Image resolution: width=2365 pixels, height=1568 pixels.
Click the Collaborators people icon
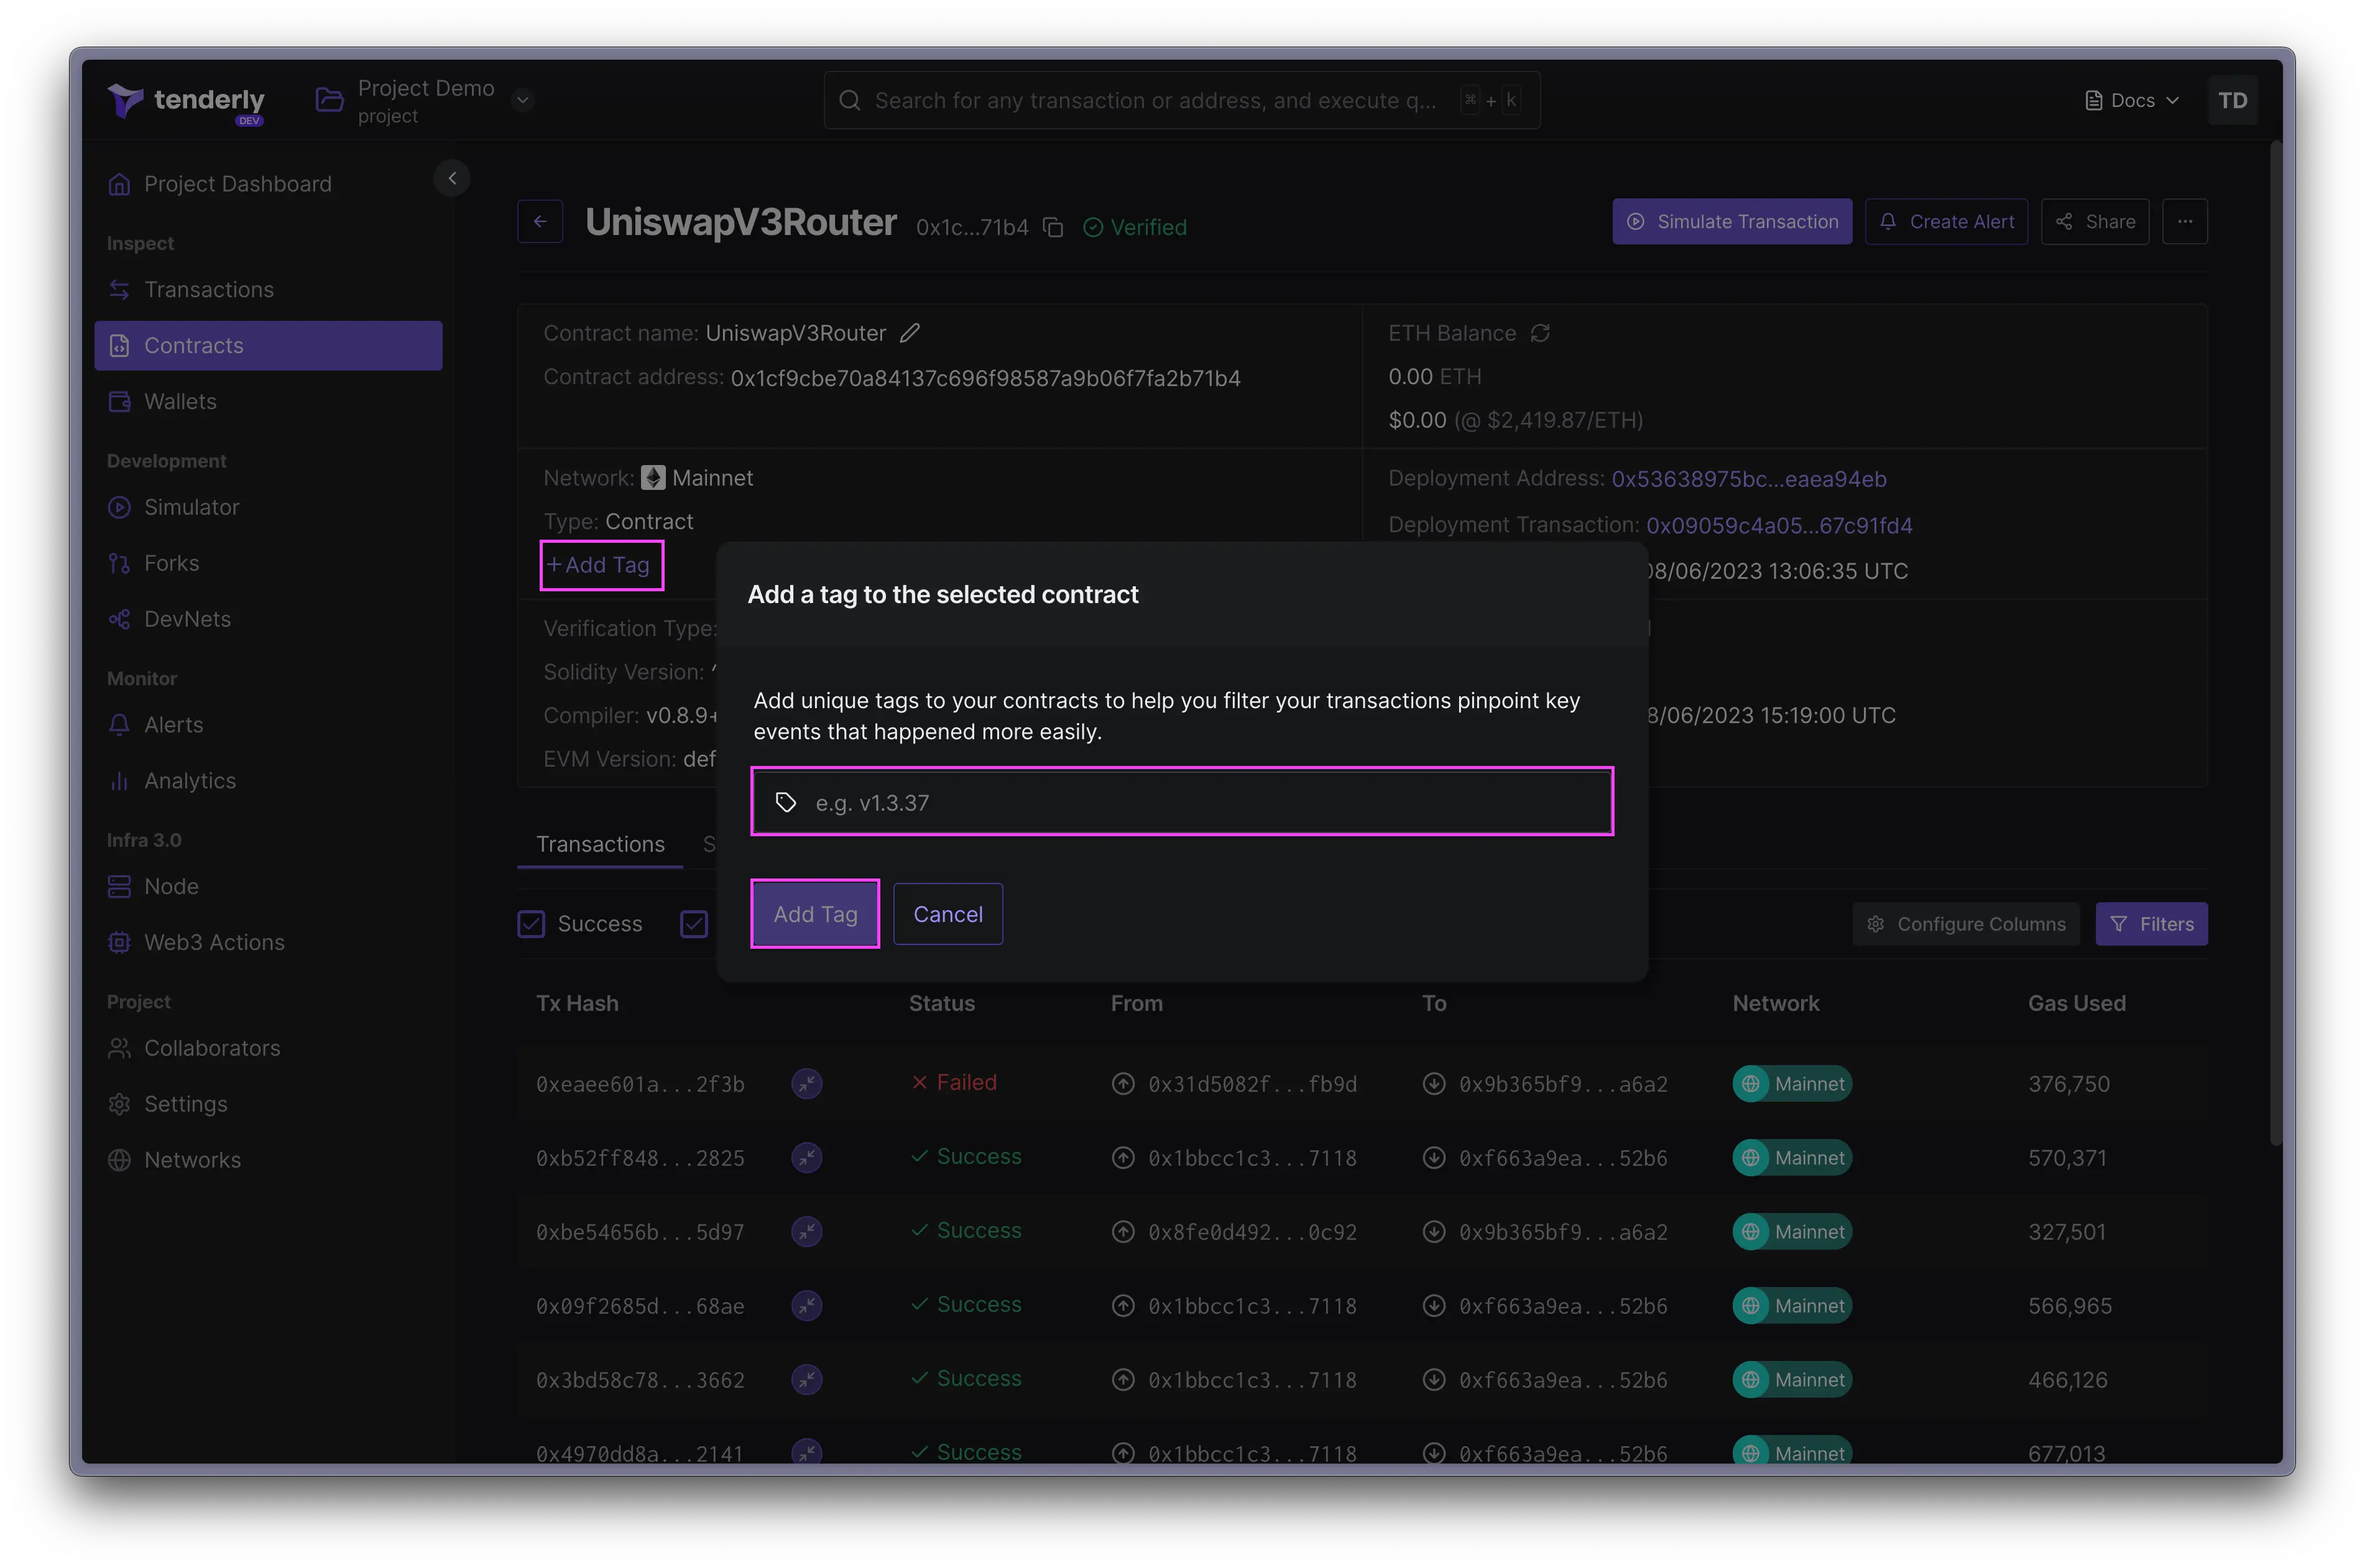click(x=119, y=1048)
